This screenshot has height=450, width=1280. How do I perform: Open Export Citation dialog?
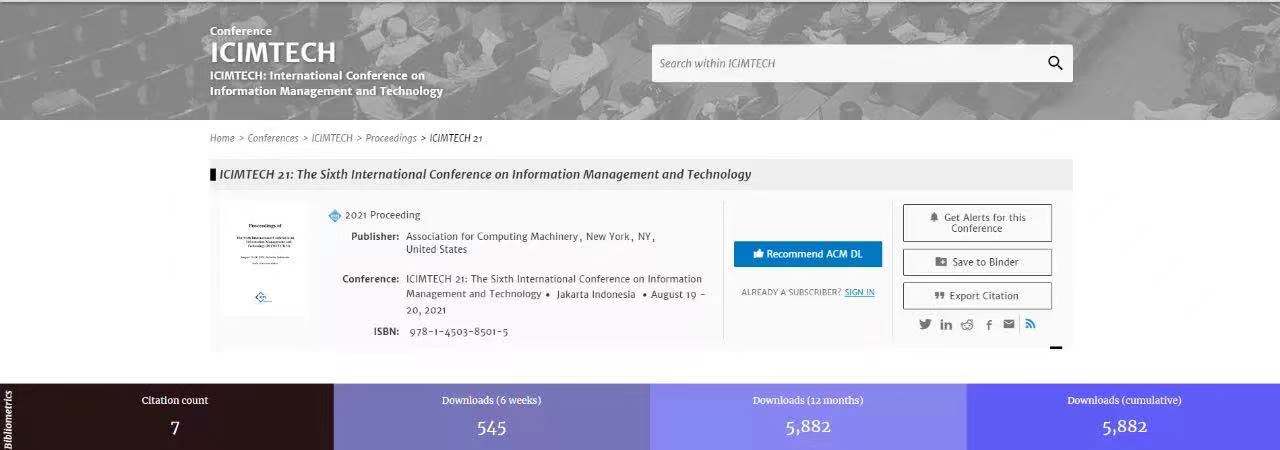977,296
